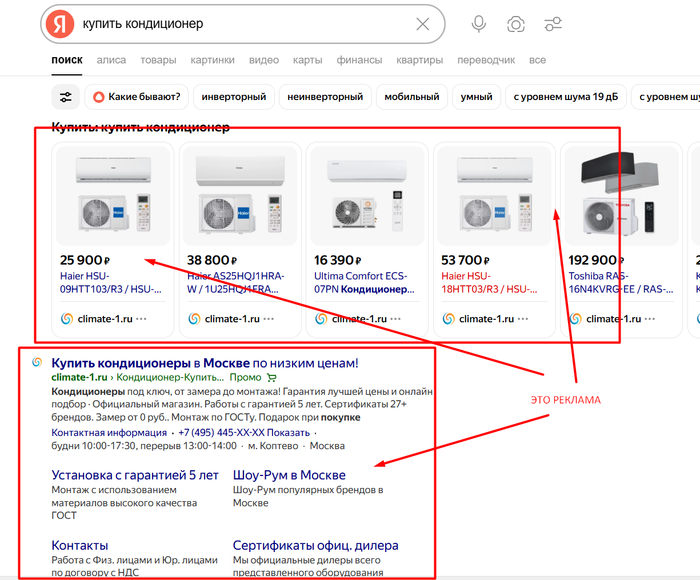Select the «инверторный» filter chip

[234, 97]
